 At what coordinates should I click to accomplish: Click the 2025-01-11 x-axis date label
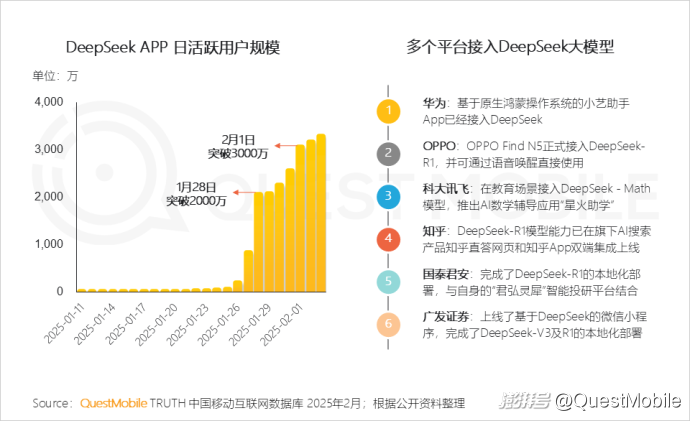(63, 323)
